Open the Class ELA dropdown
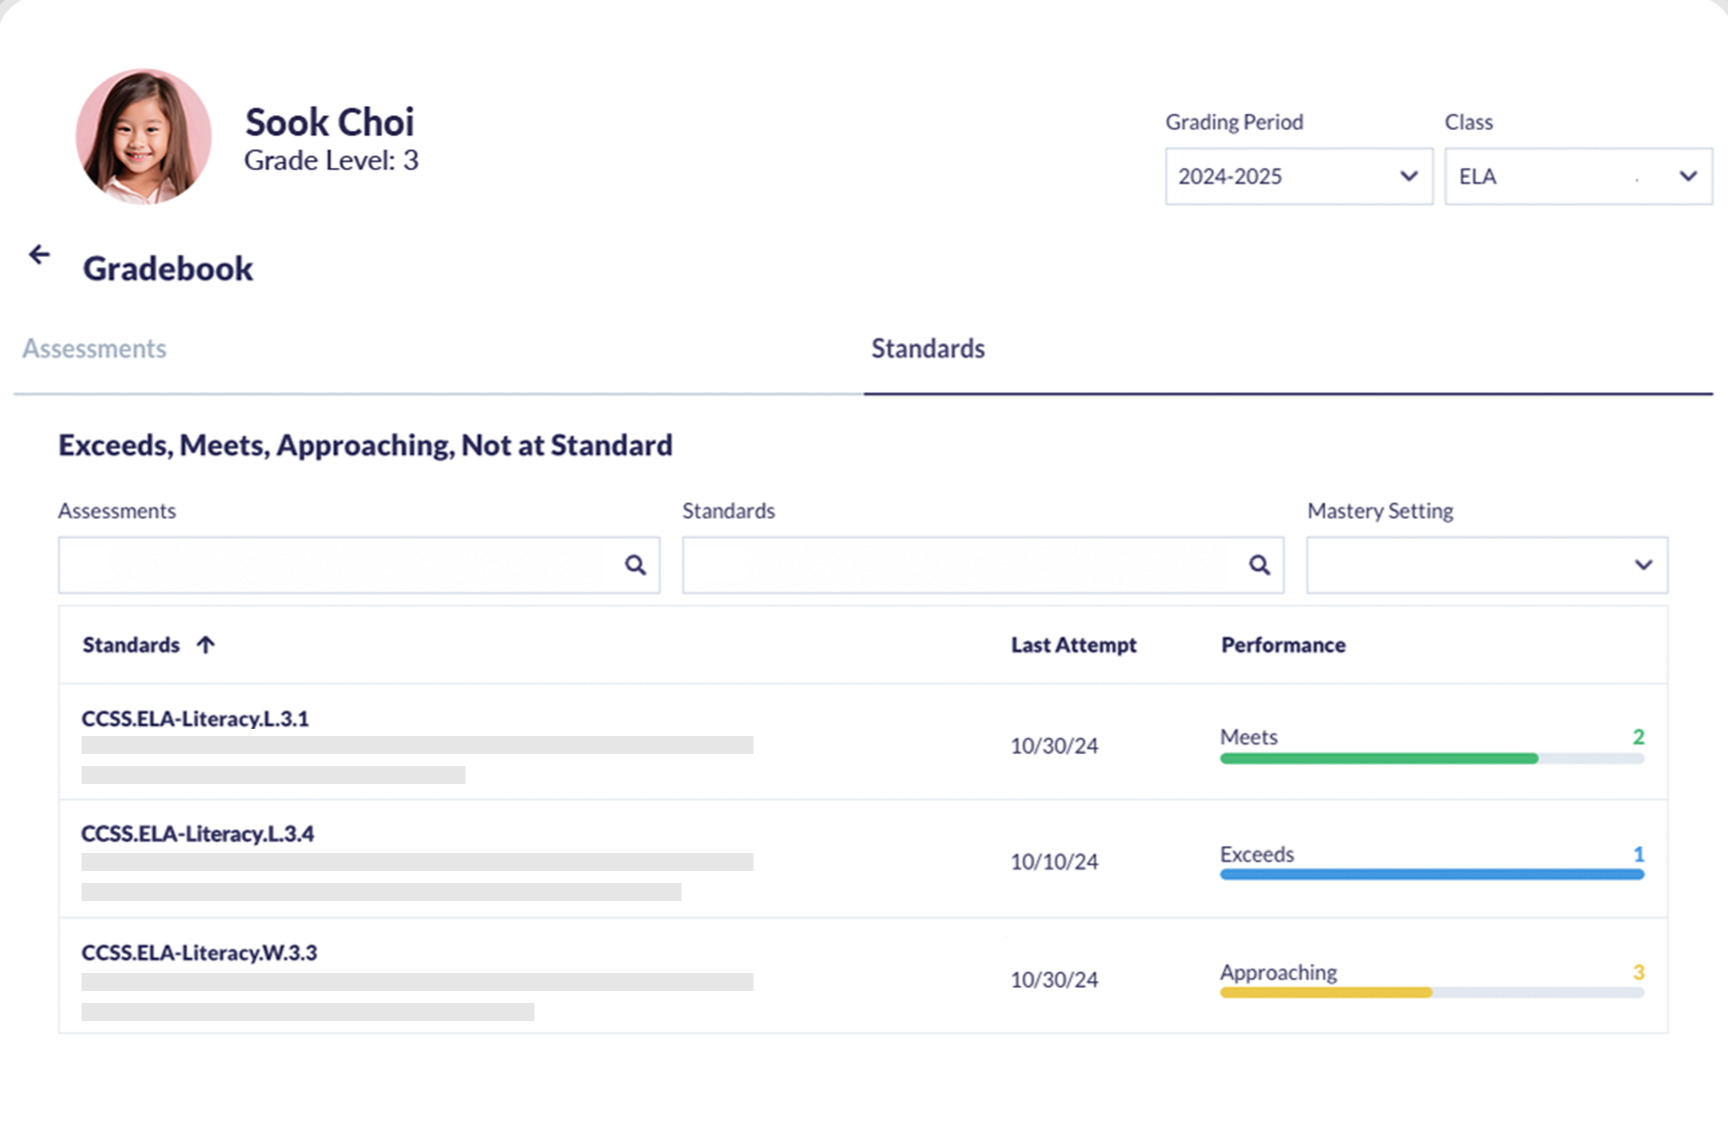The height and width of the screenshot is (1132, 1728). coord(1577,177)
